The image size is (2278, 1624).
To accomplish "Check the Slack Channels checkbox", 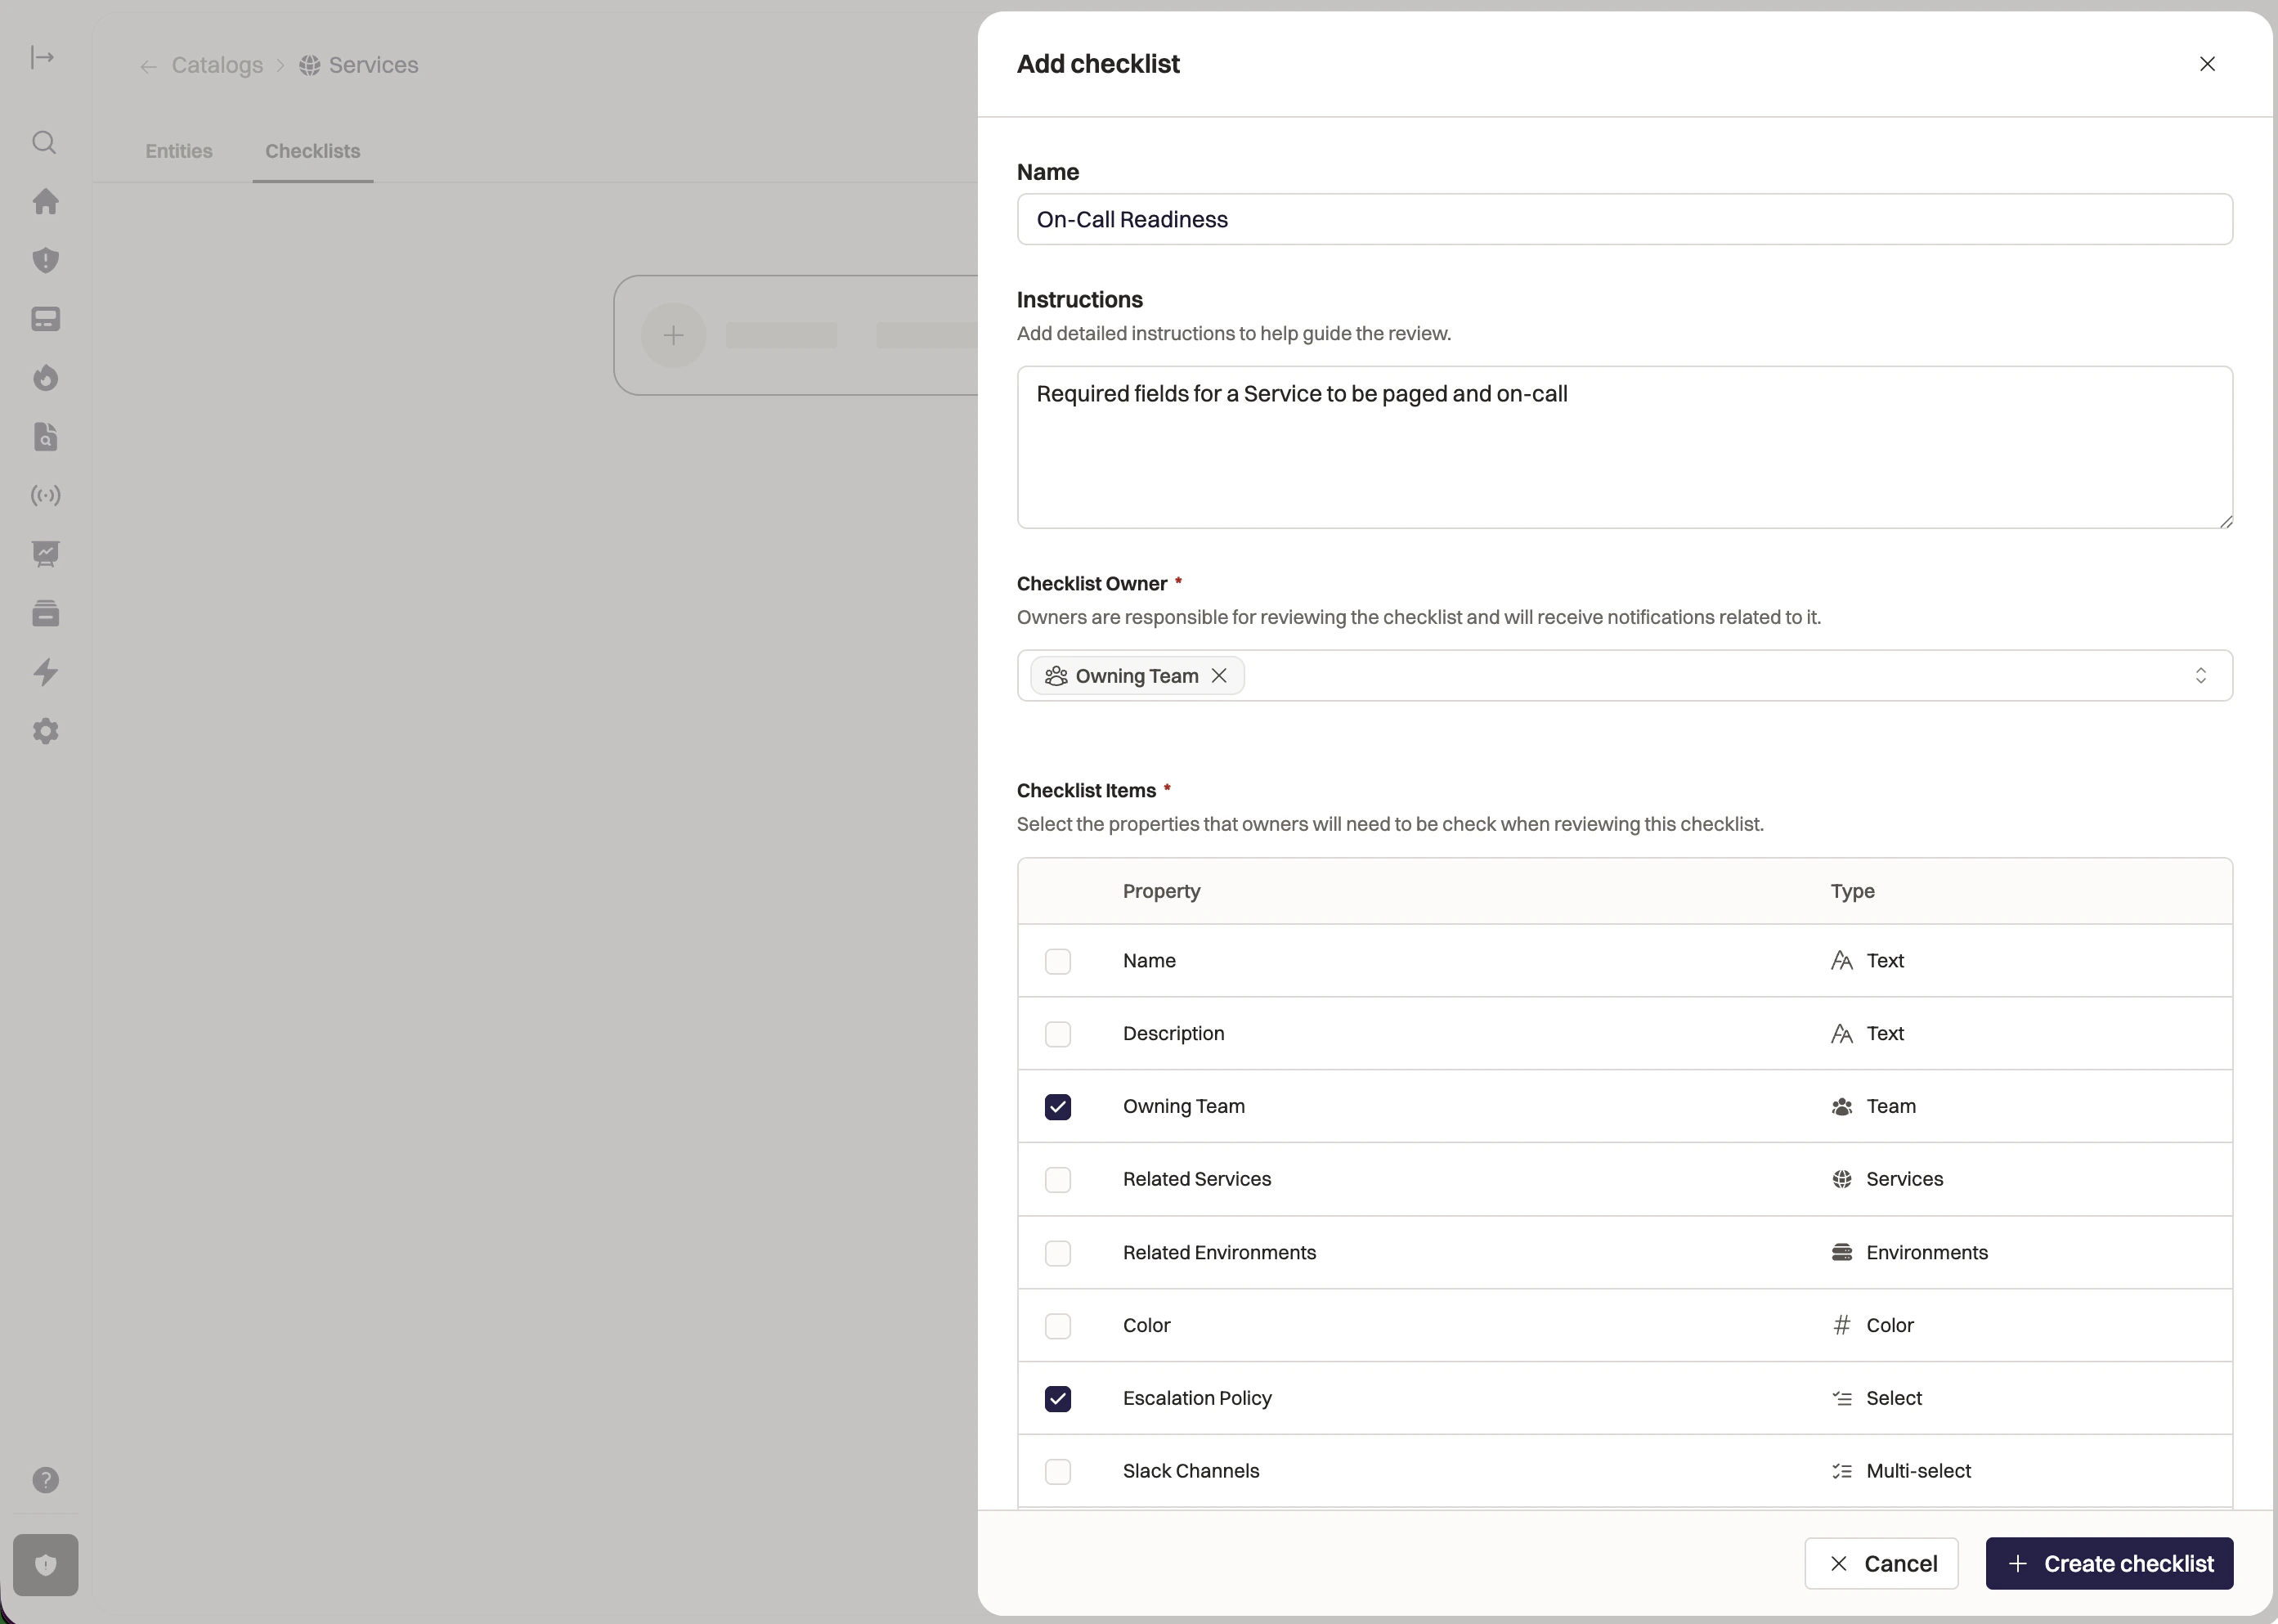I will click(x=1057, y=1472).
